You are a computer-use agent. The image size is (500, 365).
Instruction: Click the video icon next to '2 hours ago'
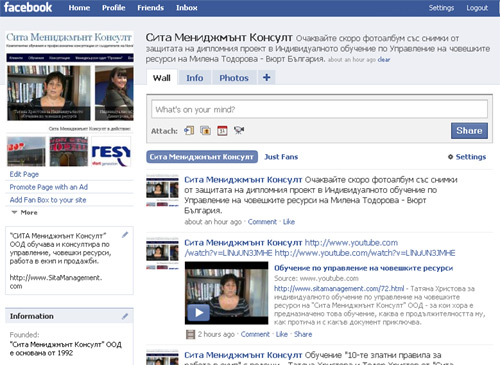click(190, 334)
